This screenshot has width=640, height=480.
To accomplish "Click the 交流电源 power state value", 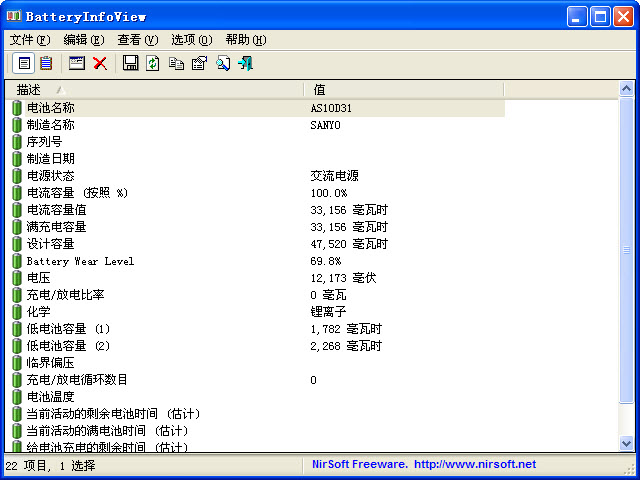I will [x=334, y=176].
